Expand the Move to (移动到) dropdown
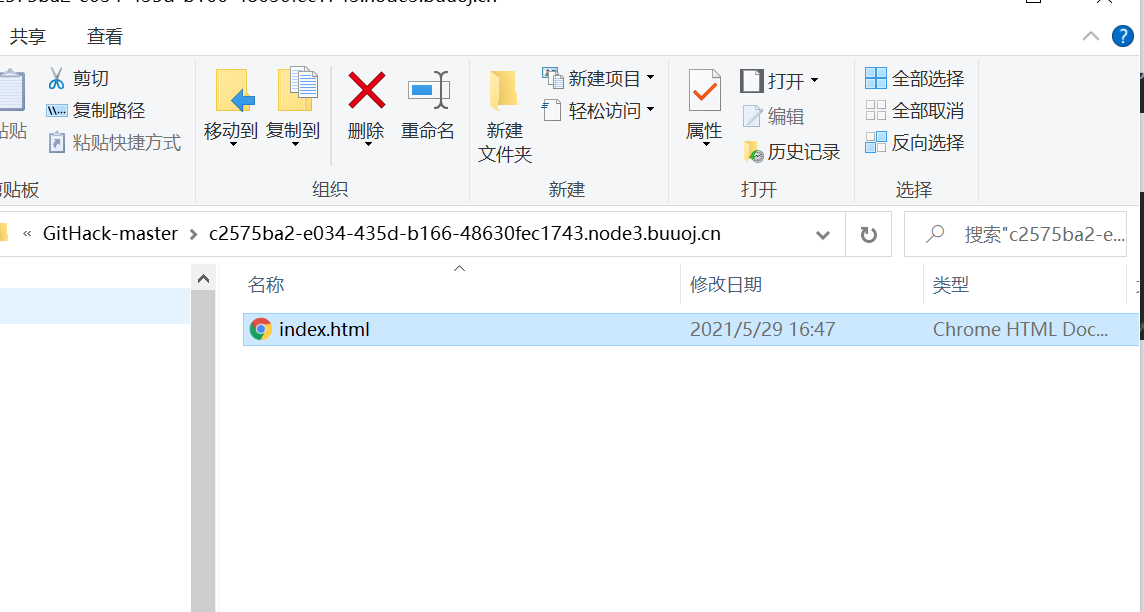1144x612 pixels. 231,144
